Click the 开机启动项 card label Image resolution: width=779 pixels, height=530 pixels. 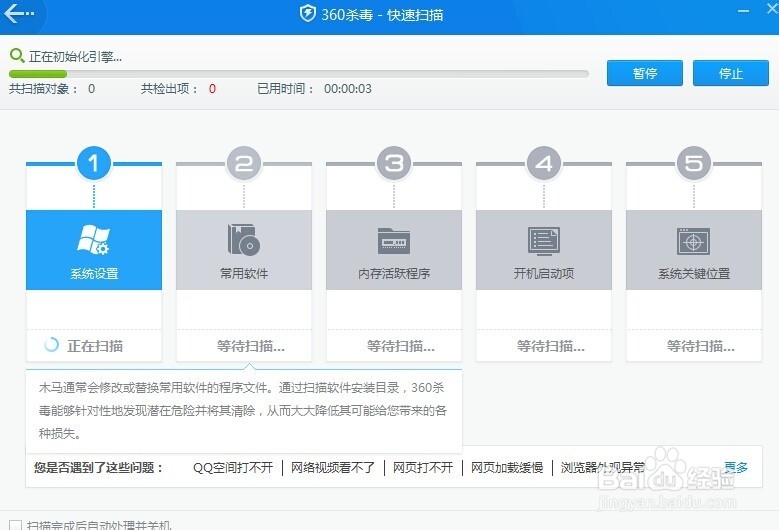[544, 273]
